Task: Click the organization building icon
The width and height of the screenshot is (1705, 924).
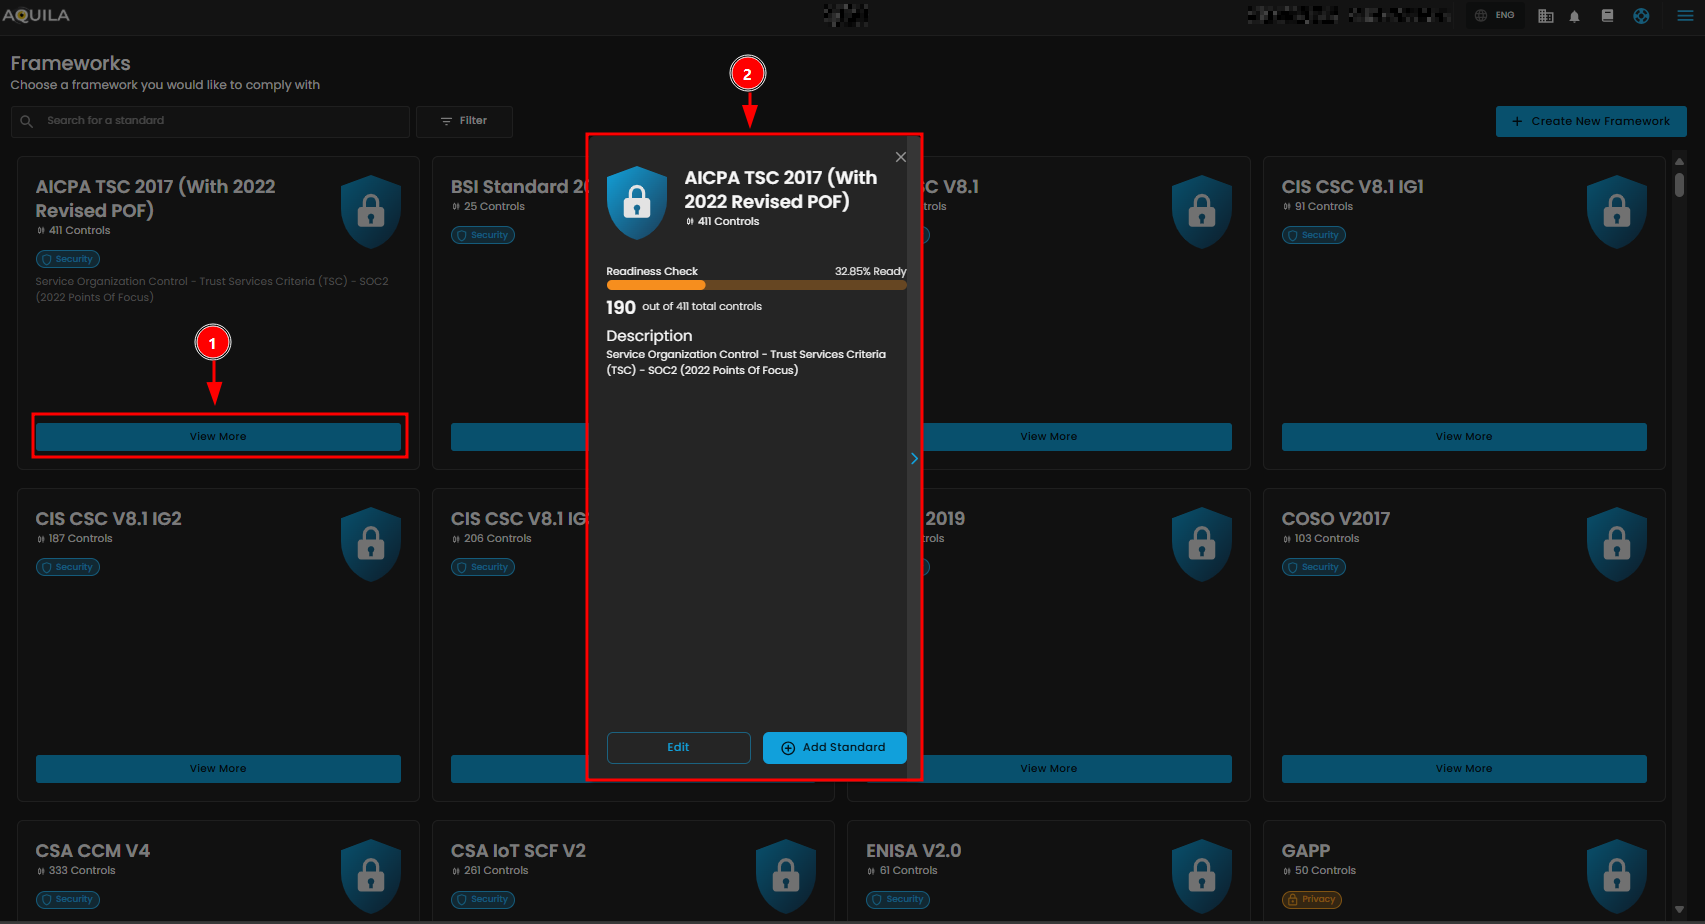Action: pyautogui.click(x=1545, y=16)
